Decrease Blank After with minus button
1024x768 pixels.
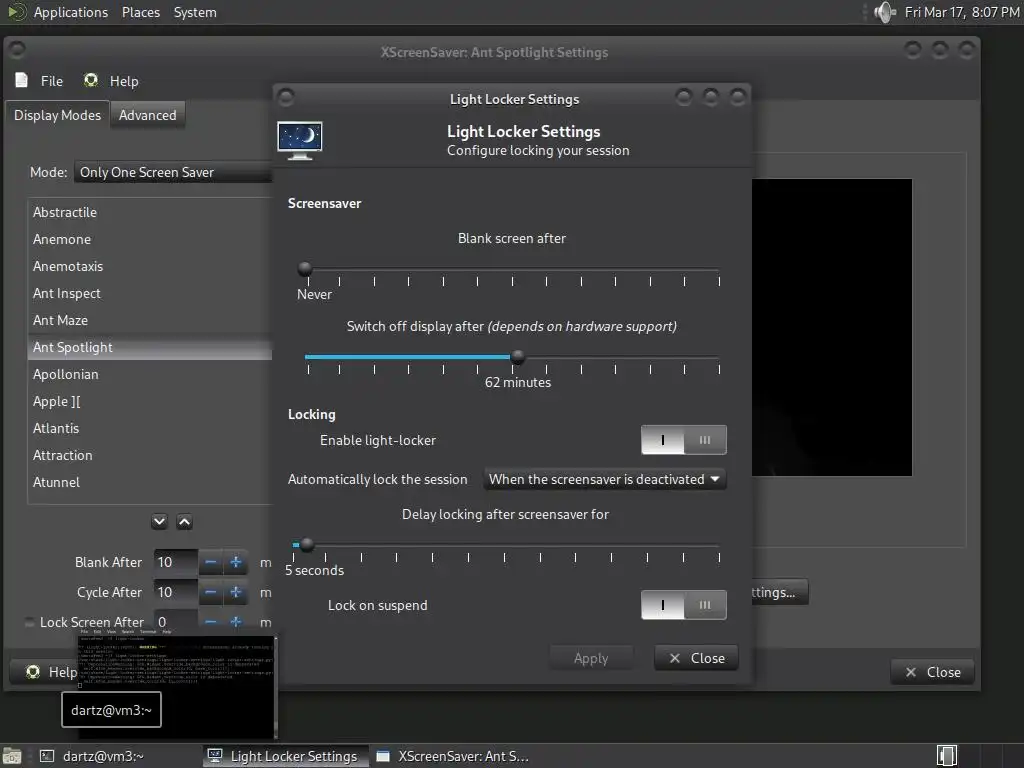pyautogui.click(x=210, y=562)
